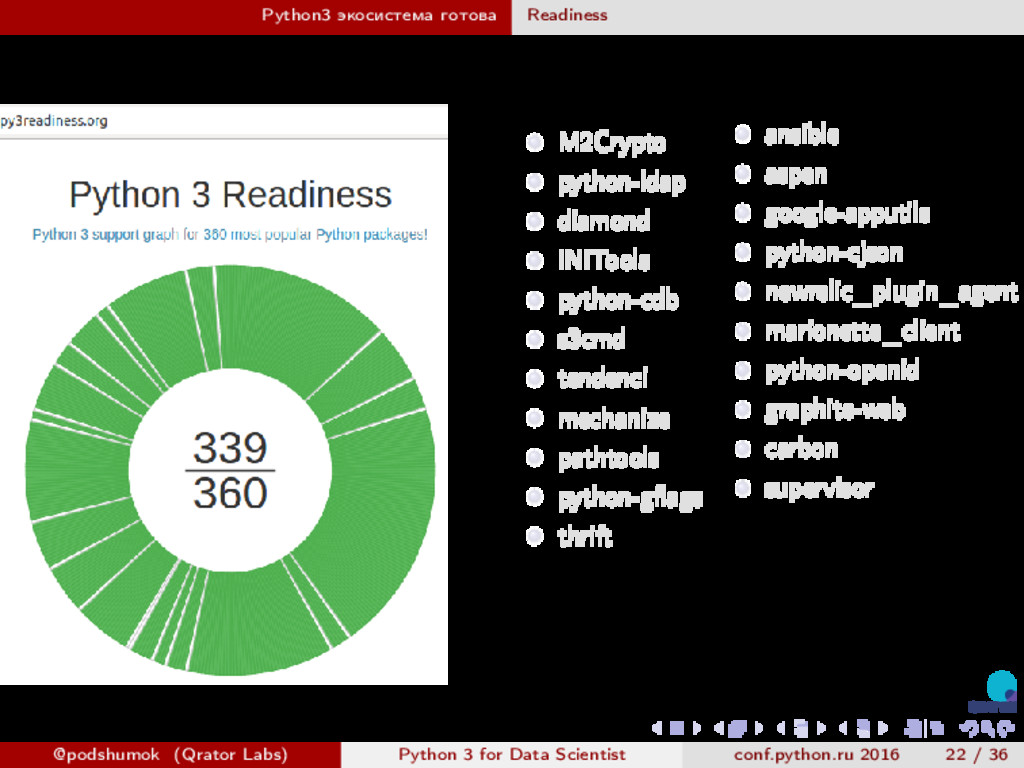Click the 'supervisor' list item
The width and height of the screenshot is (1024, 768).
click(x=819, y=489)
